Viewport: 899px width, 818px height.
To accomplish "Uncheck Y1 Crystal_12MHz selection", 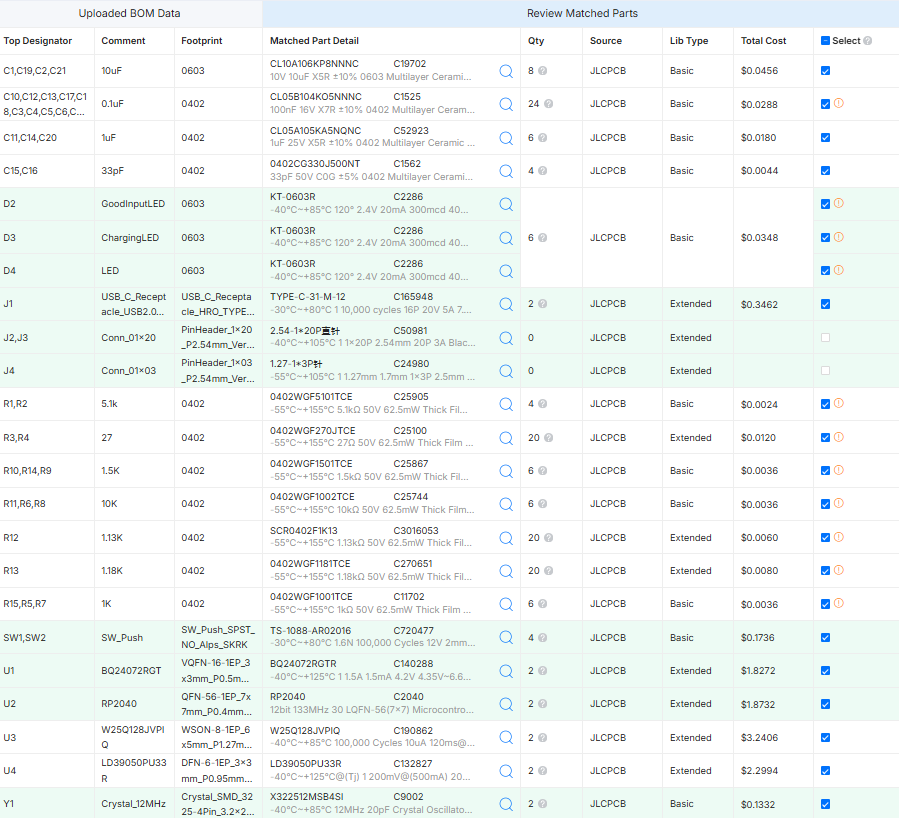I will [825, 804].
